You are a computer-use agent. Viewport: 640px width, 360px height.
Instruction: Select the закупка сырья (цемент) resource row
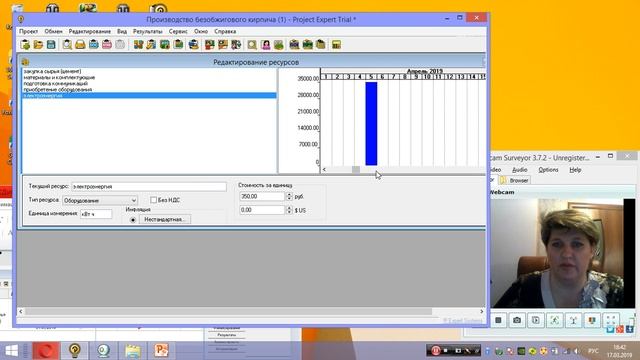coord(149,71)
